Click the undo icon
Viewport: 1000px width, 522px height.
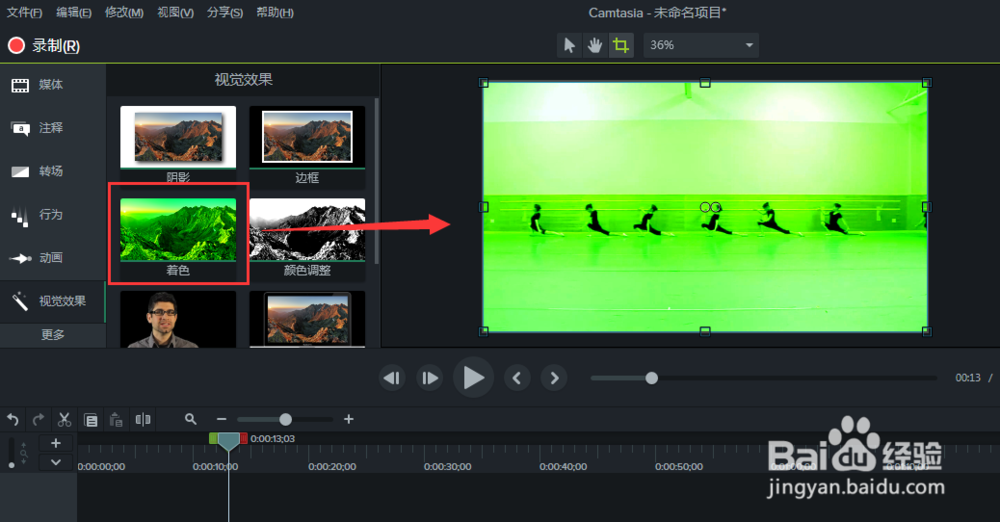coord(13,419)
